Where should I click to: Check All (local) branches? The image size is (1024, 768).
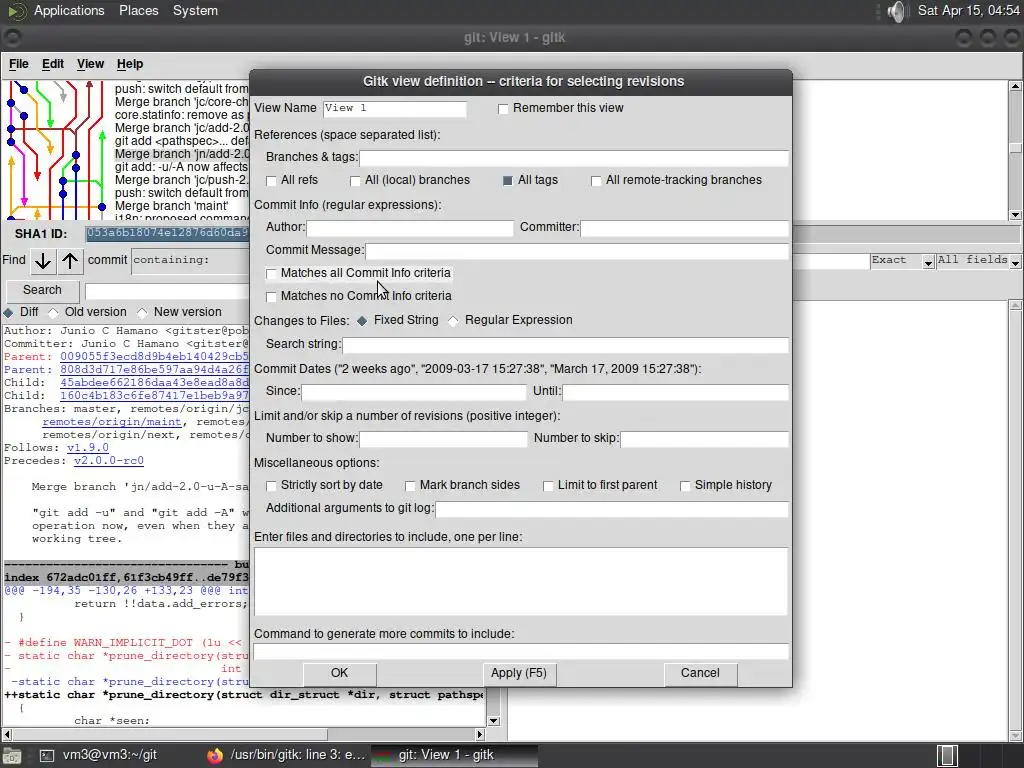pos(355,181)
